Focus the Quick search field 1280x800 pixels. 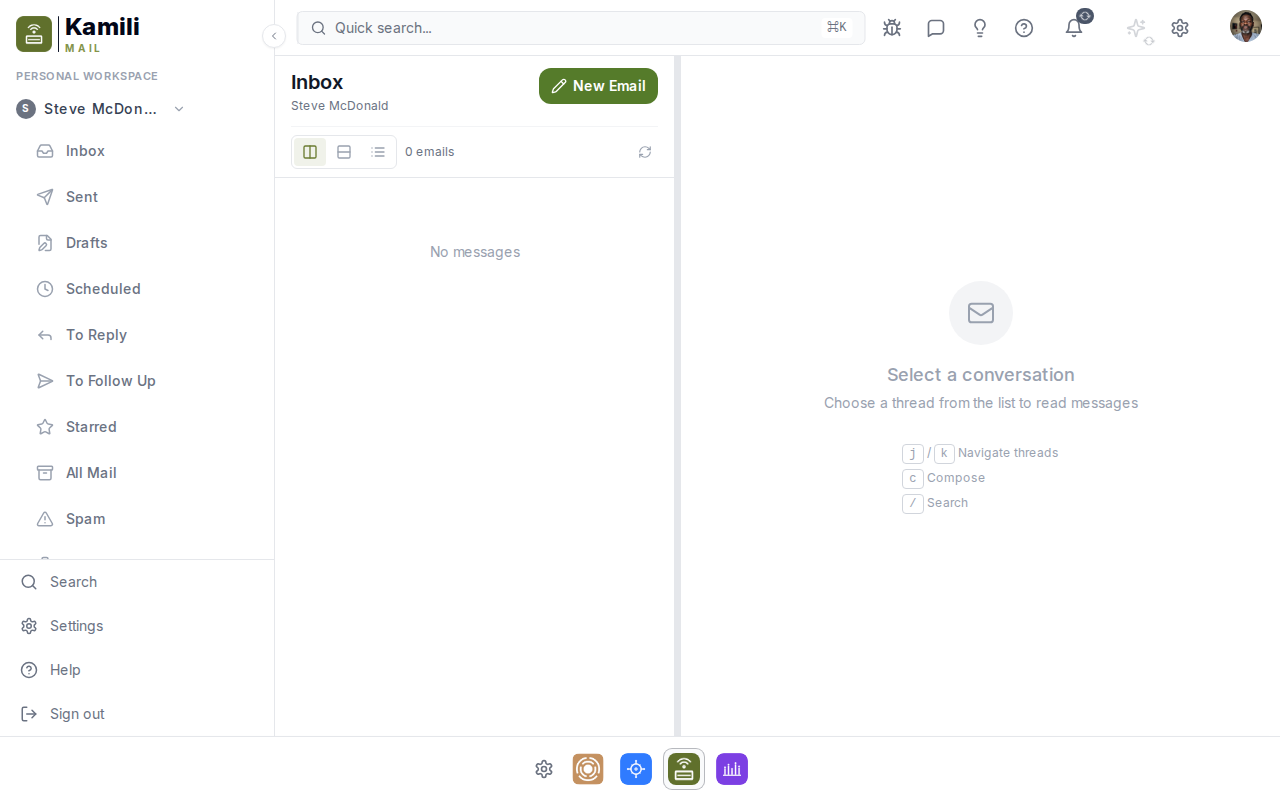pyautogui.click(x=581, y=28)
